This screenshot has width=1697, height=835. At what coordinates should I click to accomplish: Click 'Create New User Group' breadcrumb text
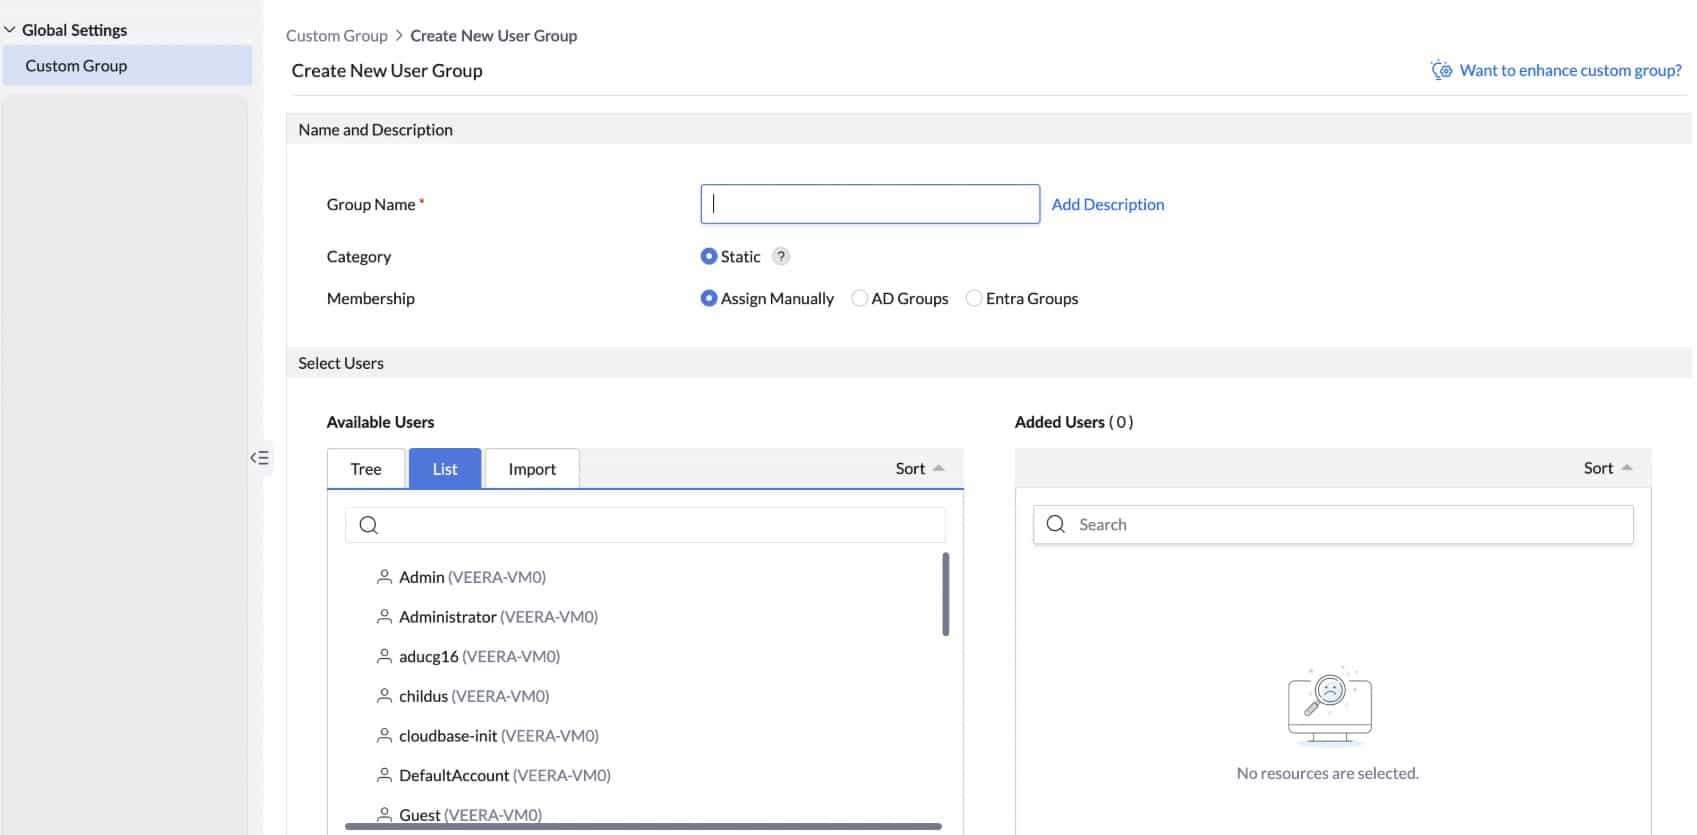(x=493, y=35)
